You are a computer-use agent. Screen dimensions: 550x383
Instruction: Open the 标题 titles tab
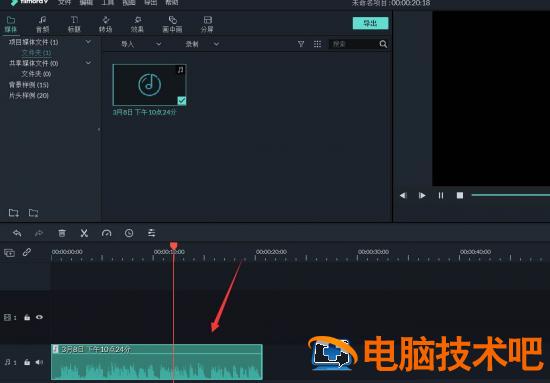pos(74,25)
